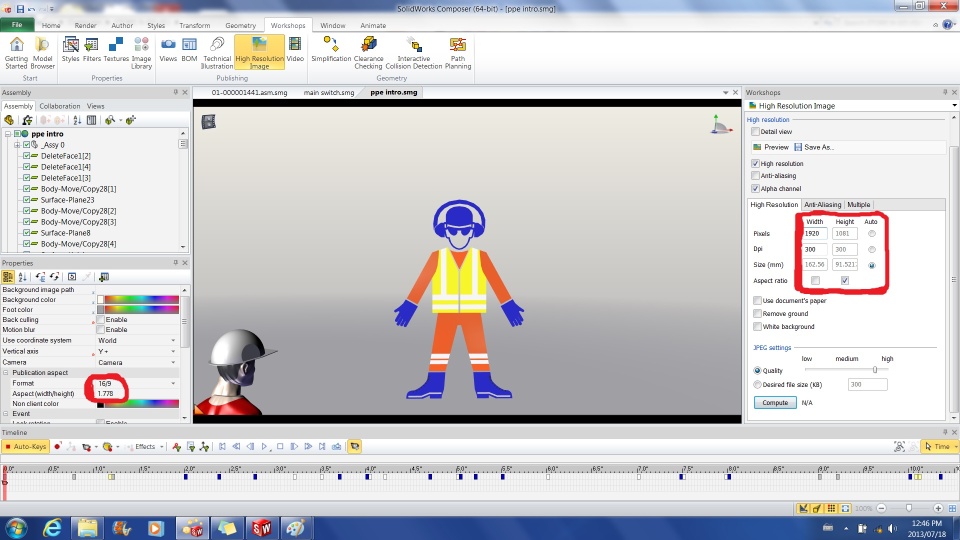Switch to the Render ribbon tab
The image size is (960, 540).
tap(85, 26)
